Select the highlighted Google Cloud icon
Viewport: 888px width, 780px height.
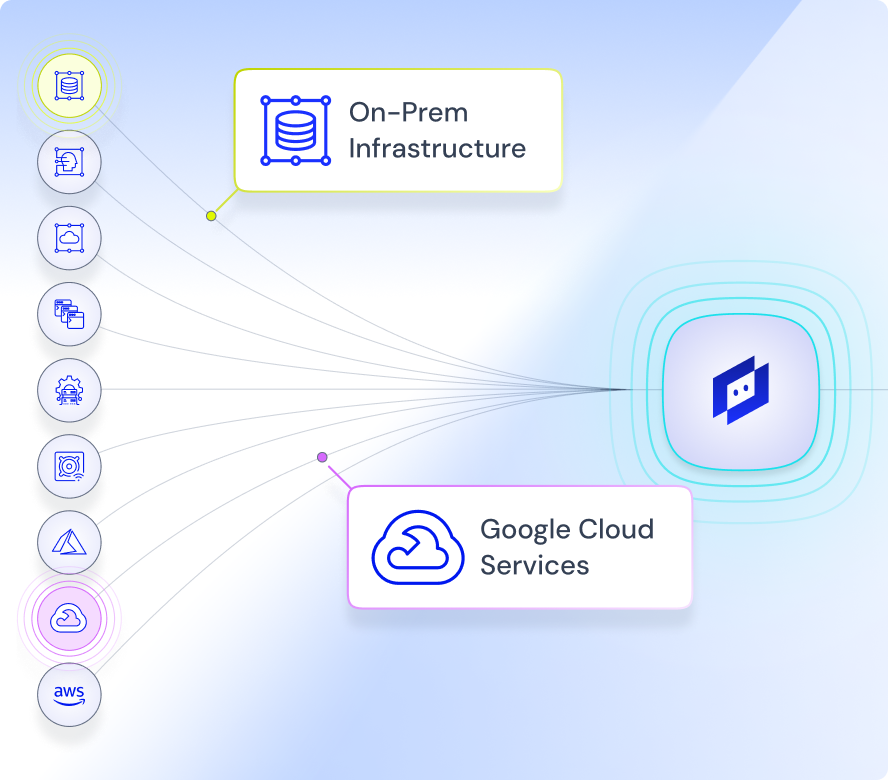coord(69,619)
